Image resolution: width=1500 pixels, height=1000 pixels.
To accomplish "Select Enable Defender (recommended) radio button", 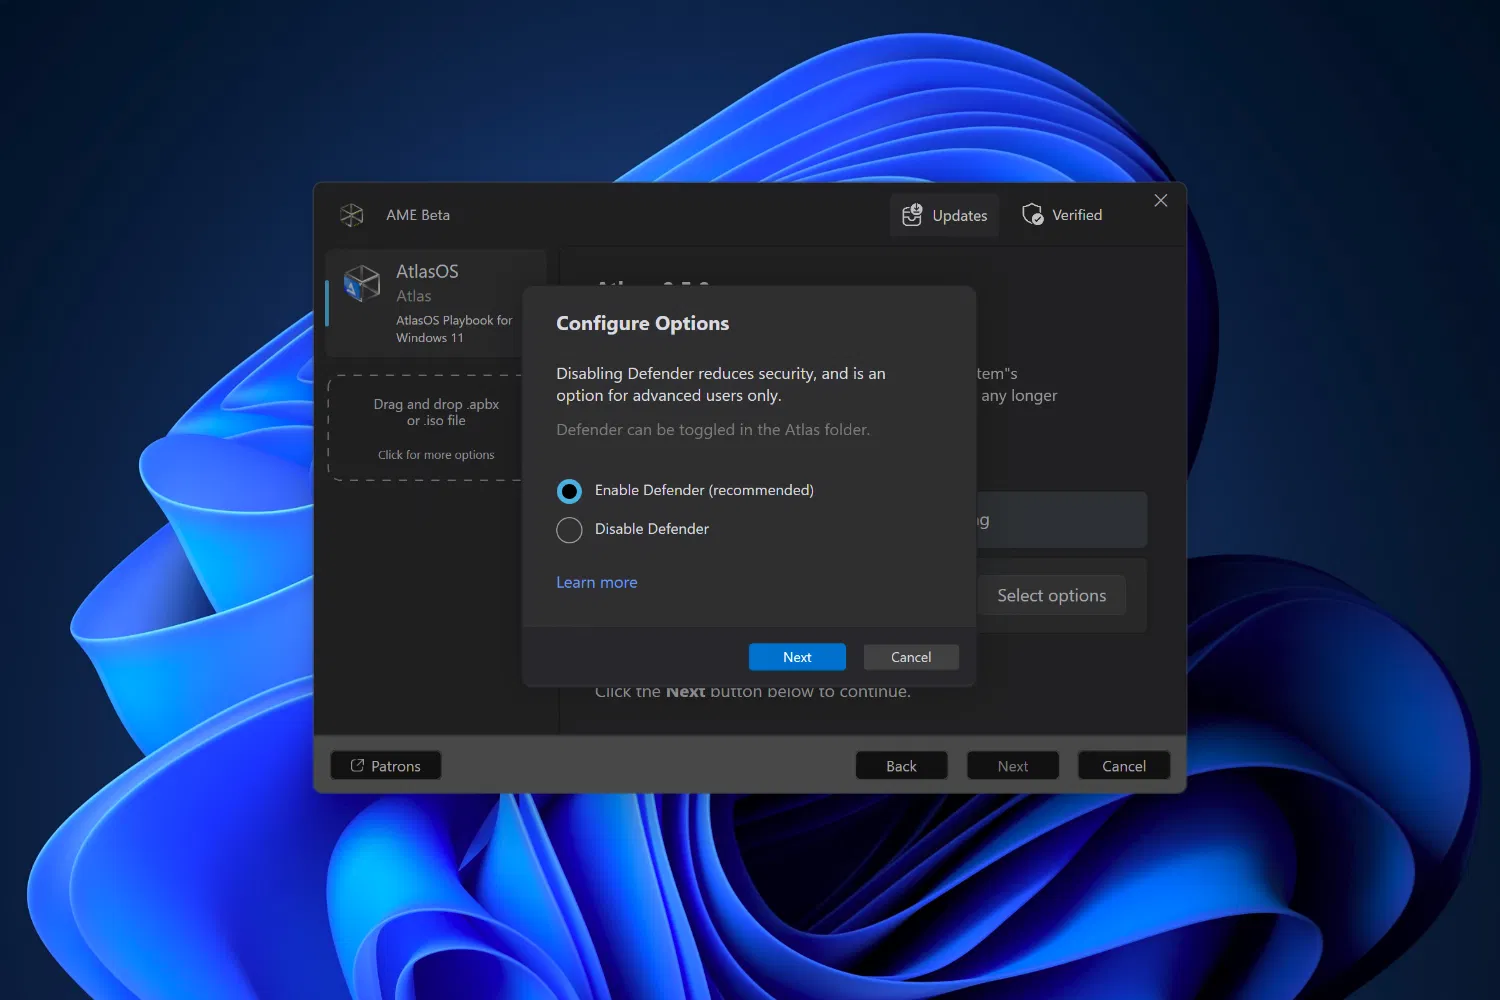I will point(569,491).
